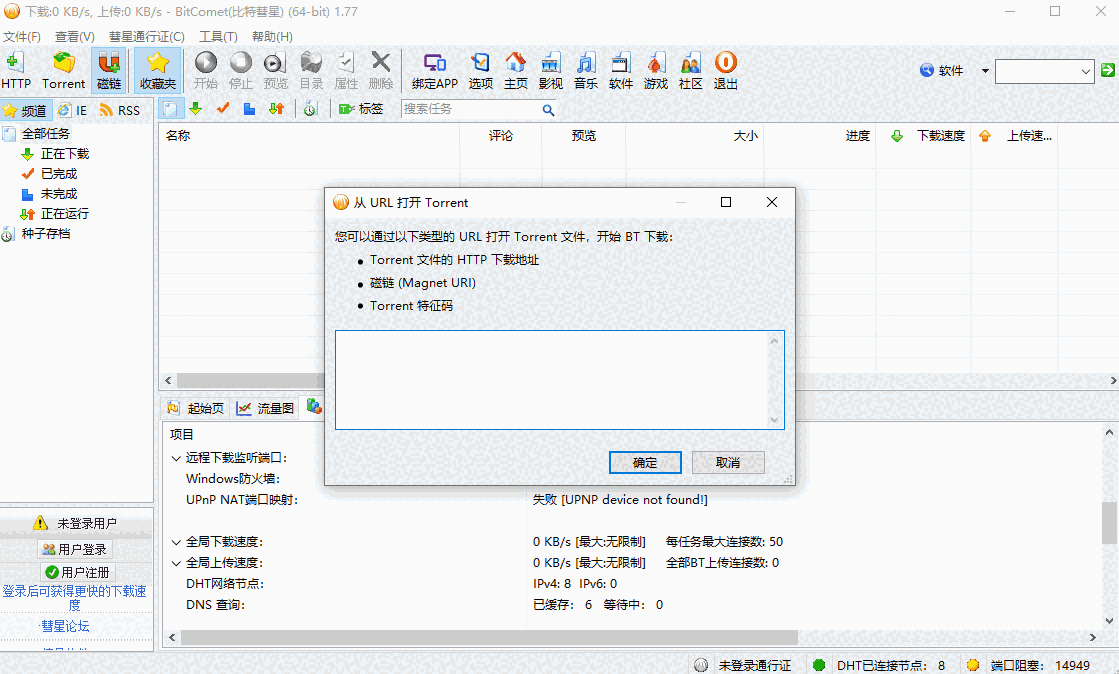Open the 文件(F) menu
The image size is (1119, 674).
[21, 36]
